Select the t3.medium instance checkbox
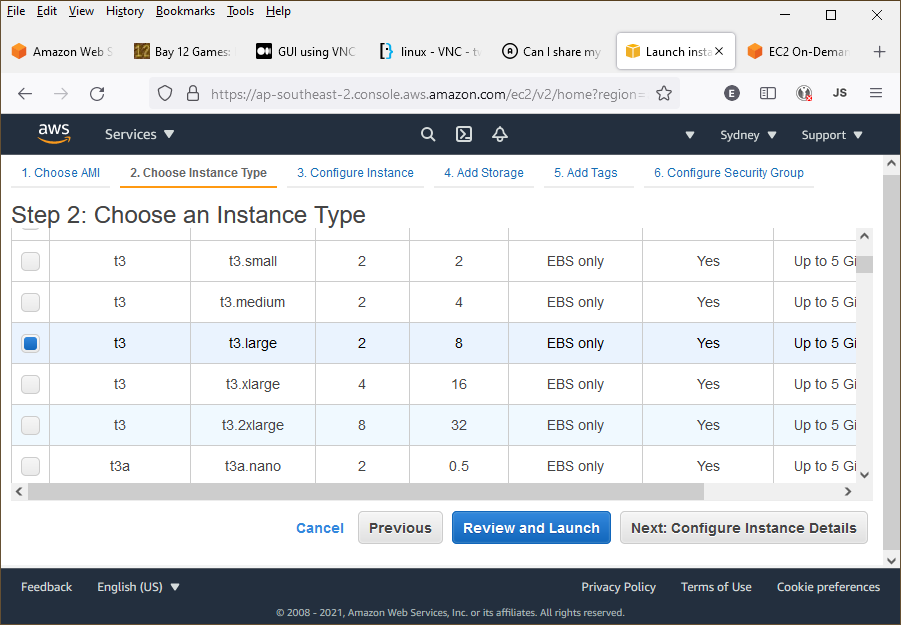Image resolution: width=901 pixels, height=625 pixels. (x=30, y=302)
